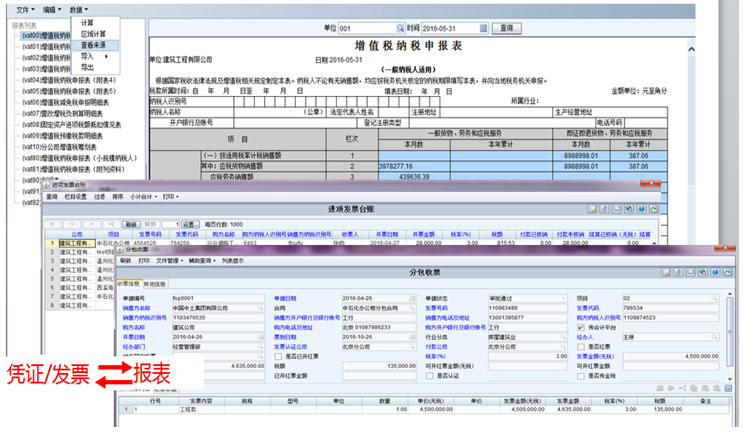The image size is (747, 433).
Task: Click the blue help icon in 进项发票台账 header
Action: 641,209
